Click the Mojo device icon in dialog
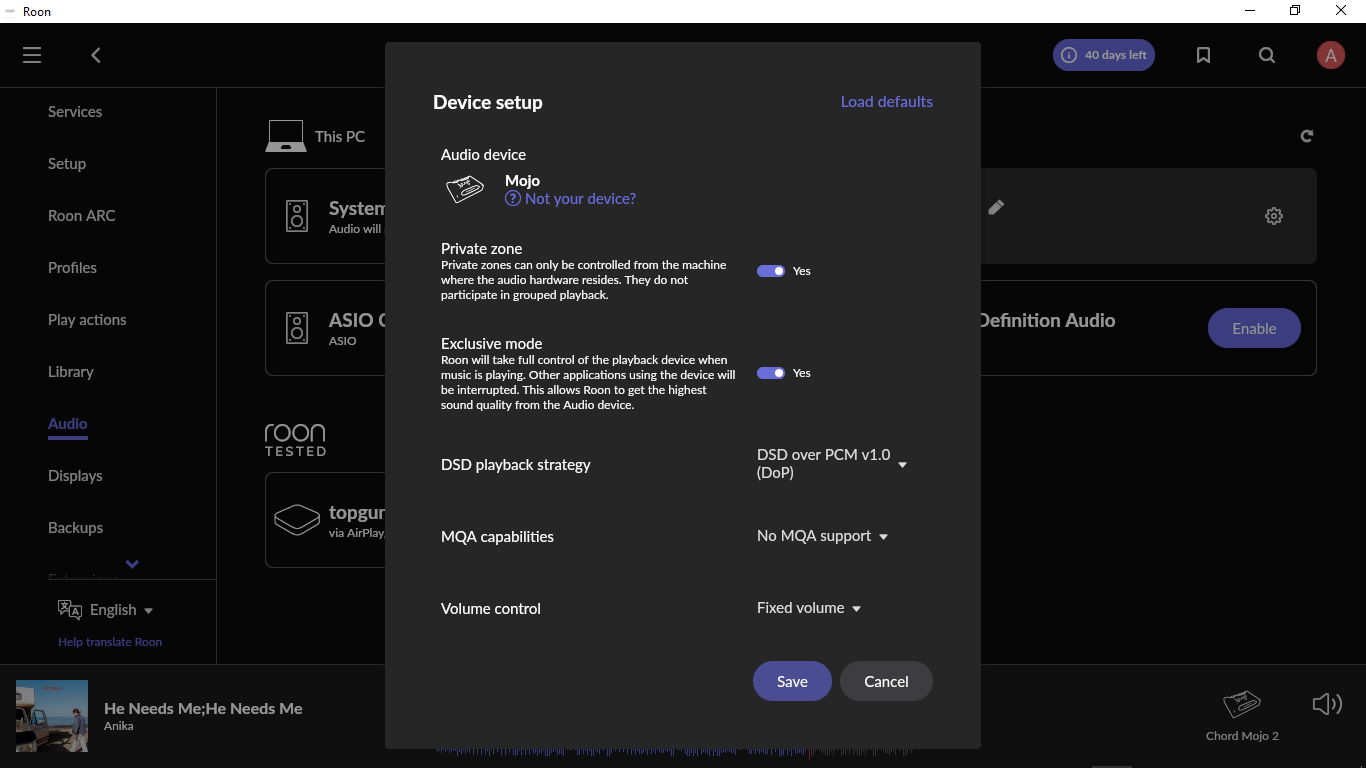This screenshot has width=1366, height=768. (465, 189)
